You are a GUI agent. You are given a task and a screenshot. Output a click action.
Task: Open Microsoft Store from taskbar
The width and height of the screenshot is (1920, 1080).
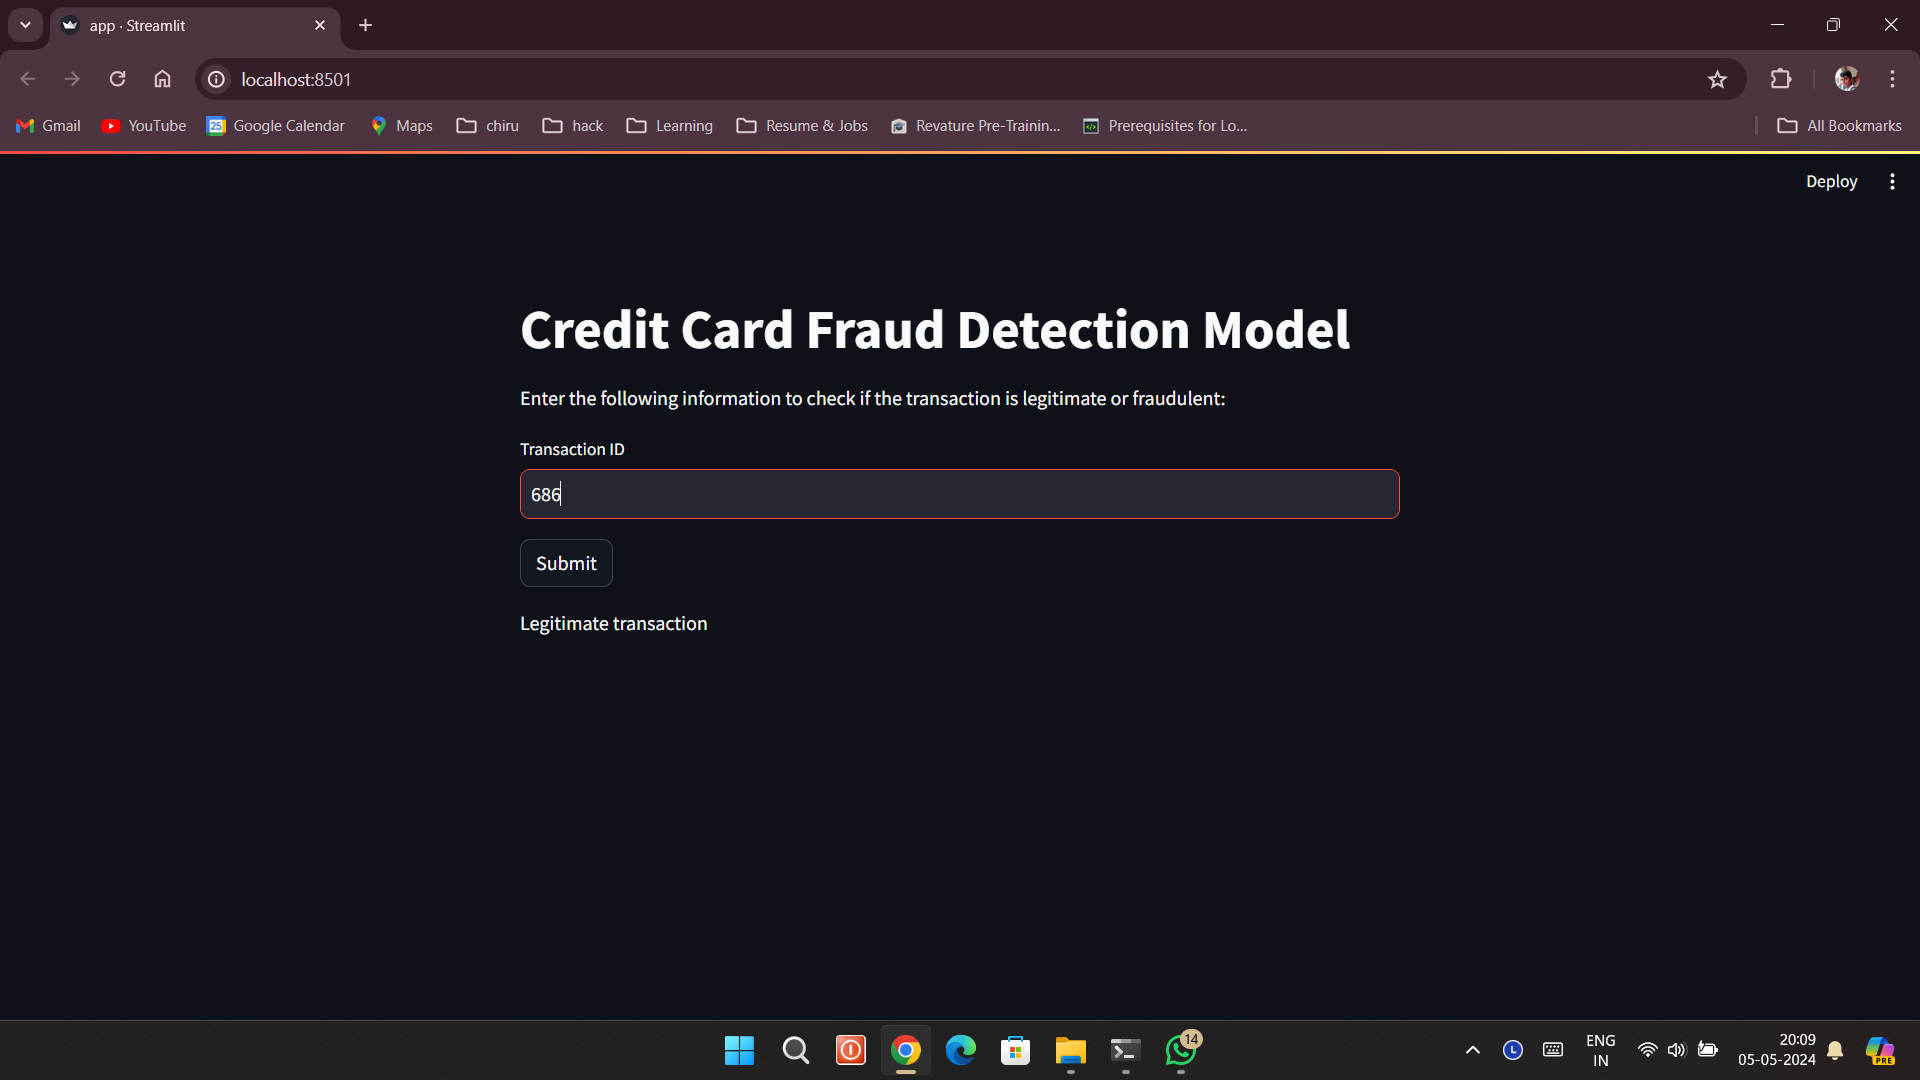coord(1016,1050)
